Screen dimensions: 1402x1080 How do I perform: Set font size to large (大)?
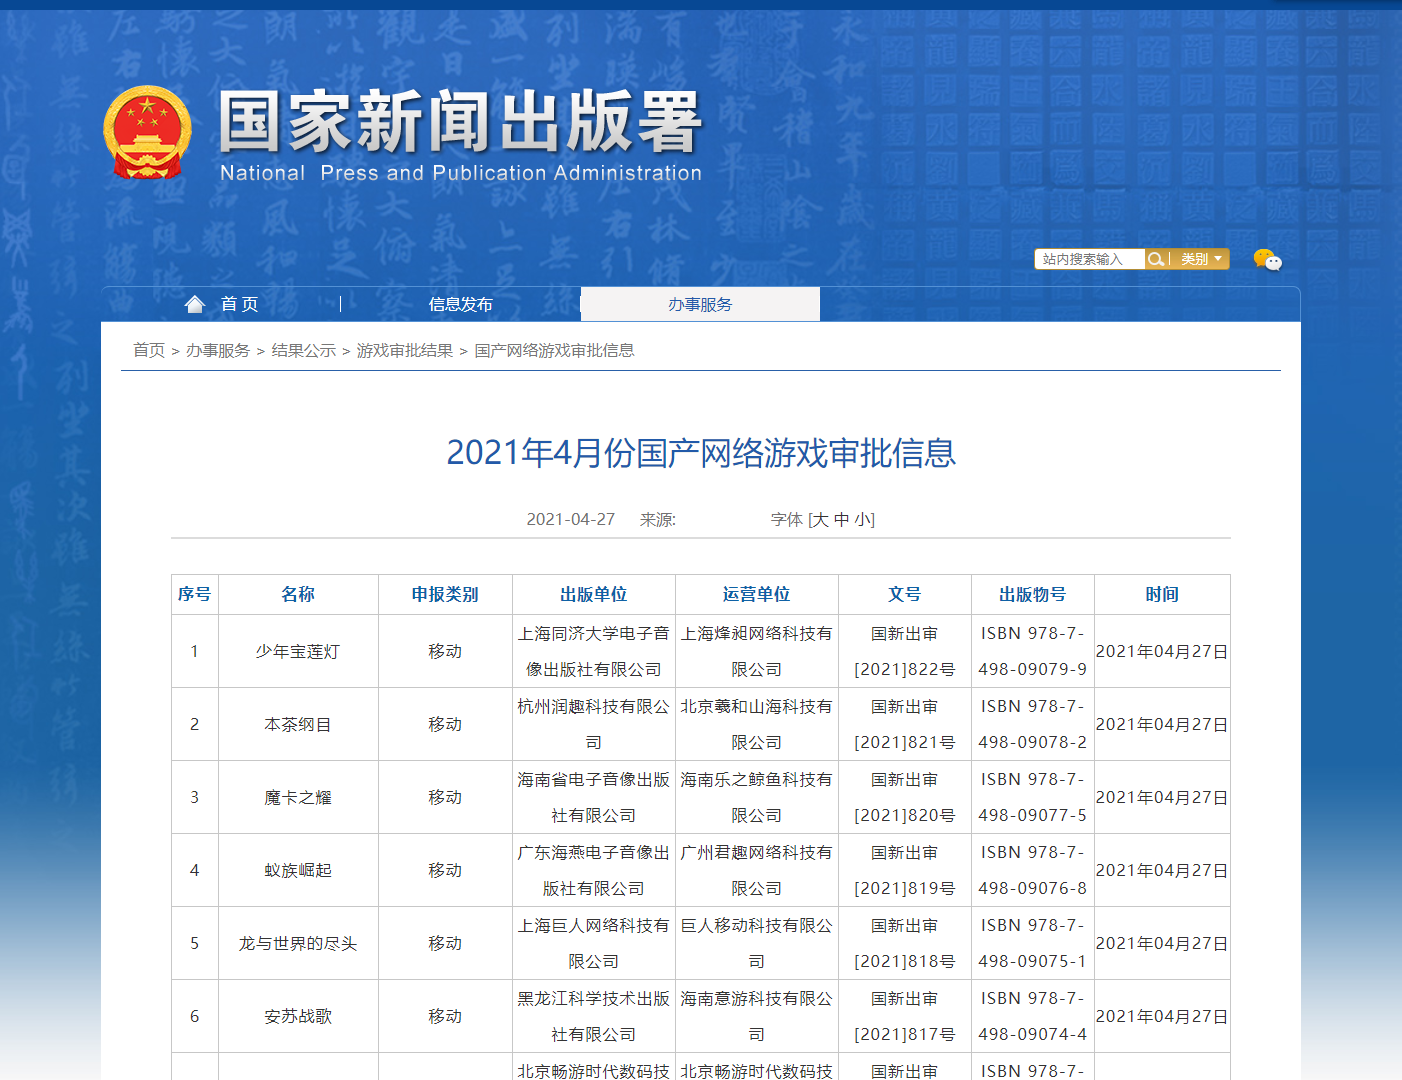point(820,520)
